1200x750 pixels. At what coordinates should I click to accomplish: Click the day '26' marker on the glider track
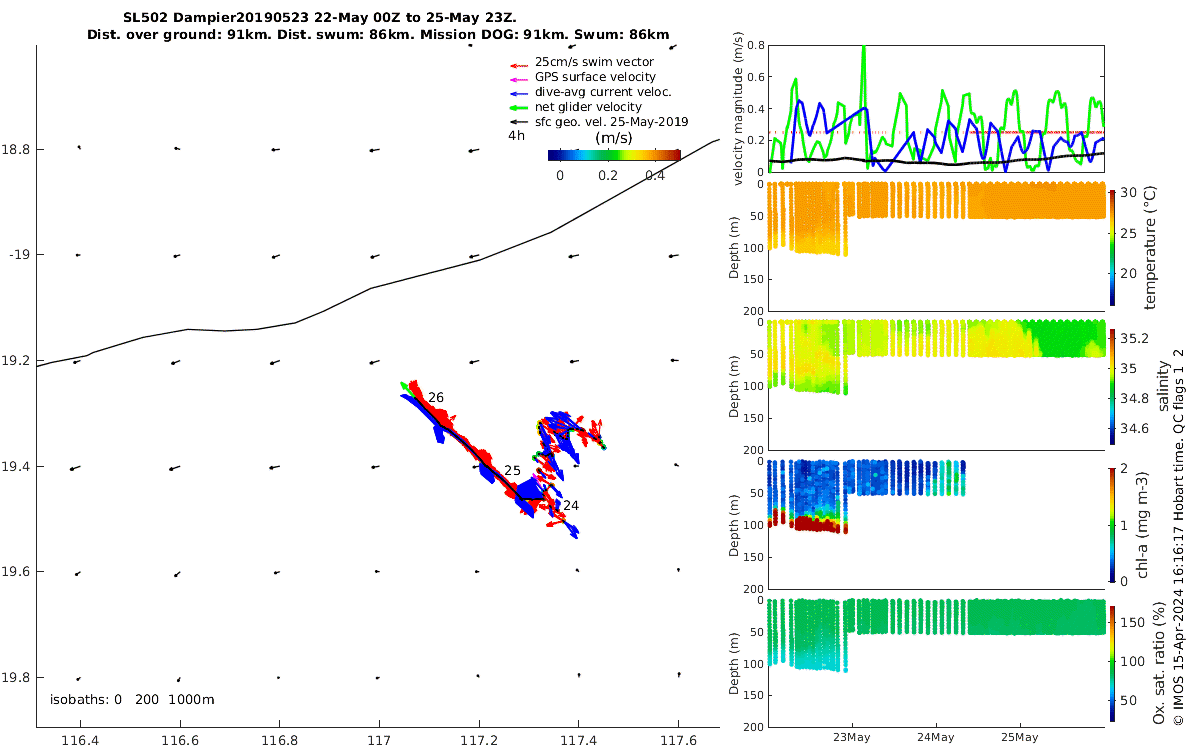pyautogui.click(x=436, y=398)
